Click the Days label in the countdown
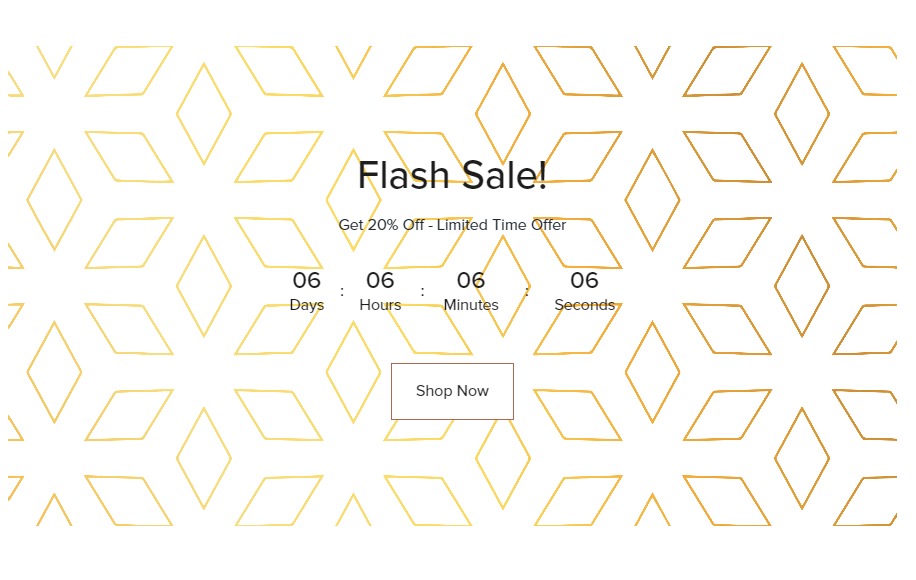Screen dimensions: 916x580 307,305
